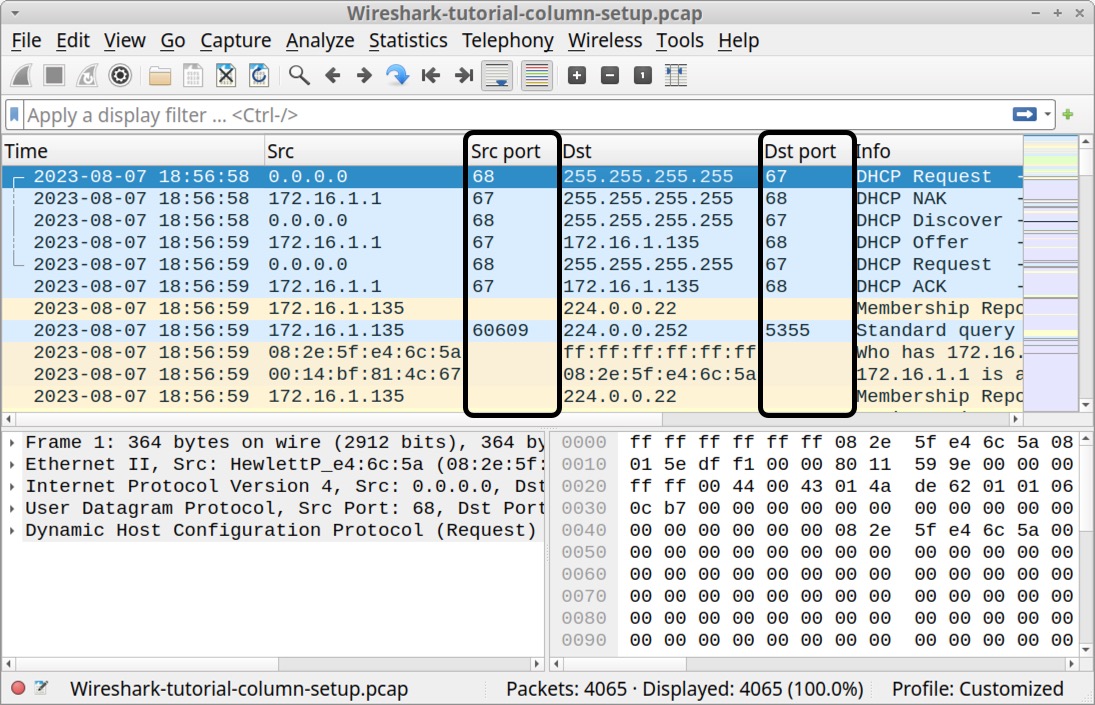Open the Analyze menu
This screenshot has width=1095, height=705.
[320, 40]
